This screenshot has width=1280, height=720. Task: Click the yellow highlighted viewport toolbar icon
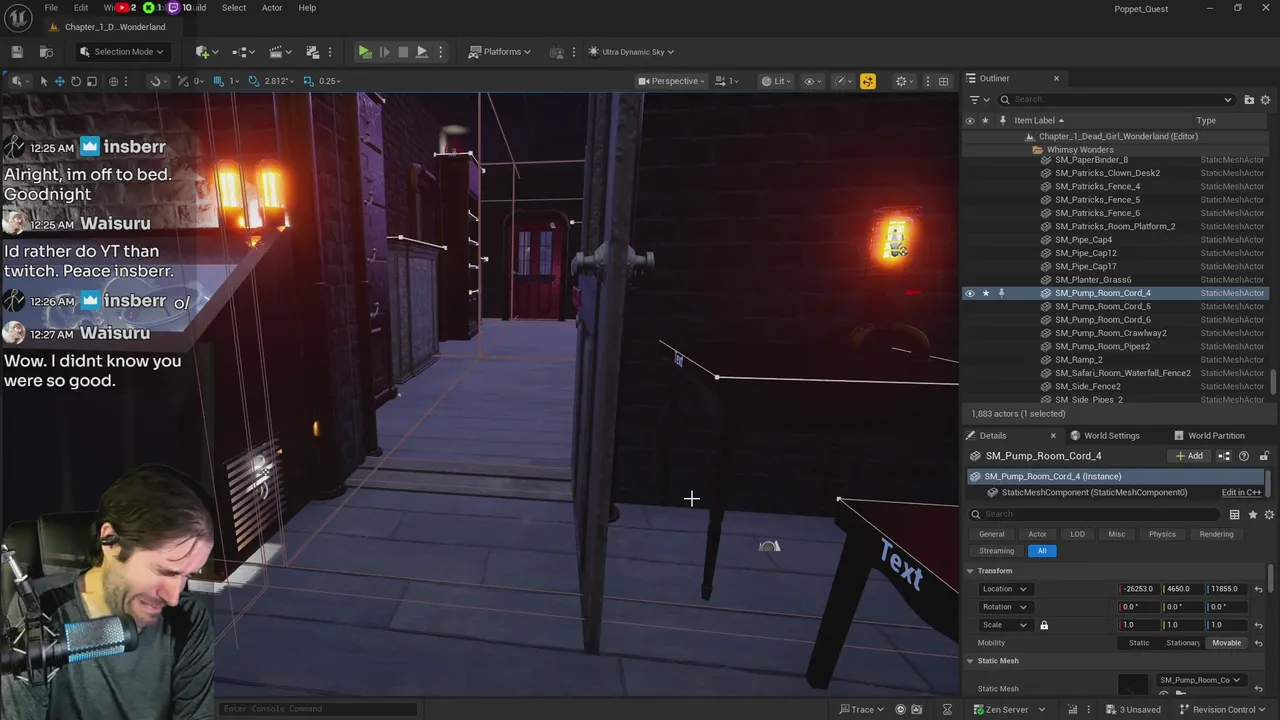pyautogui.click(x=867, y=81)
